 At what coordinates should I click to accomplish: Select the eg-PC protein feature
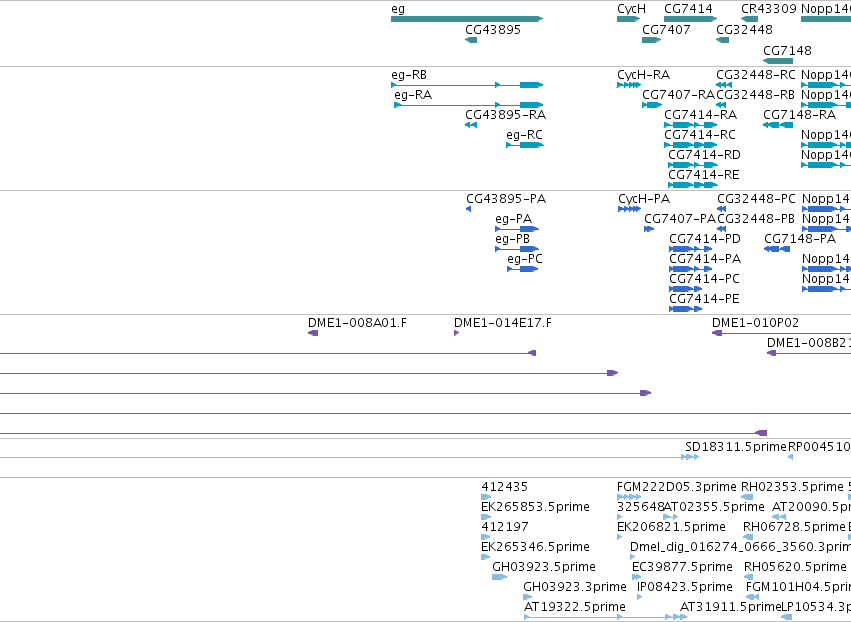click(523, 269)
